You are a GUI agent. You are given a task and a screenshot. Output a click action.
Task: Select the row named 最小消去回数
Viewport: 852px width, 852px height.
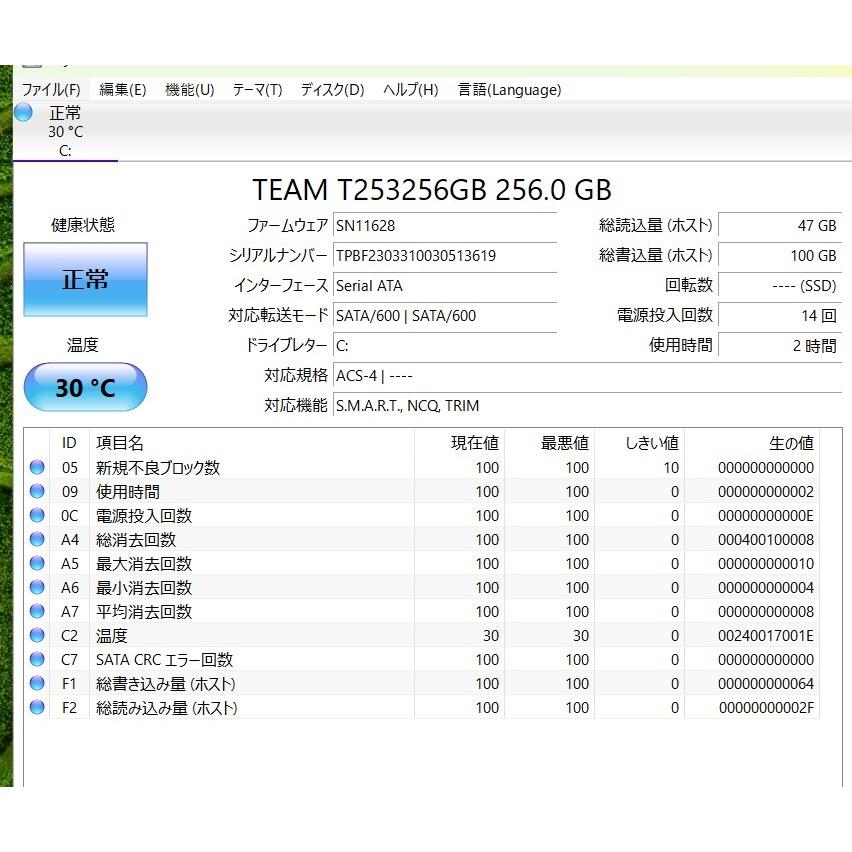[422, 587]
